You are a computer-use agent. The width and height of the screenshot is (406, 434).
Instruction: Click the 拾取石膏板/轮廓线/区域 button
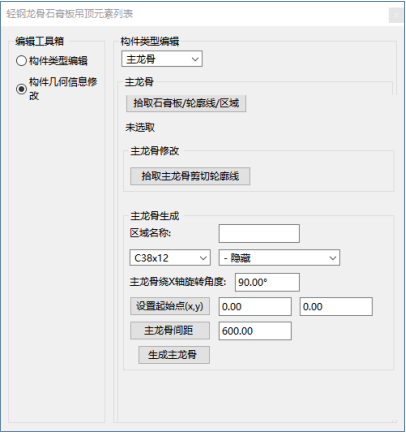tap(186, 103)
